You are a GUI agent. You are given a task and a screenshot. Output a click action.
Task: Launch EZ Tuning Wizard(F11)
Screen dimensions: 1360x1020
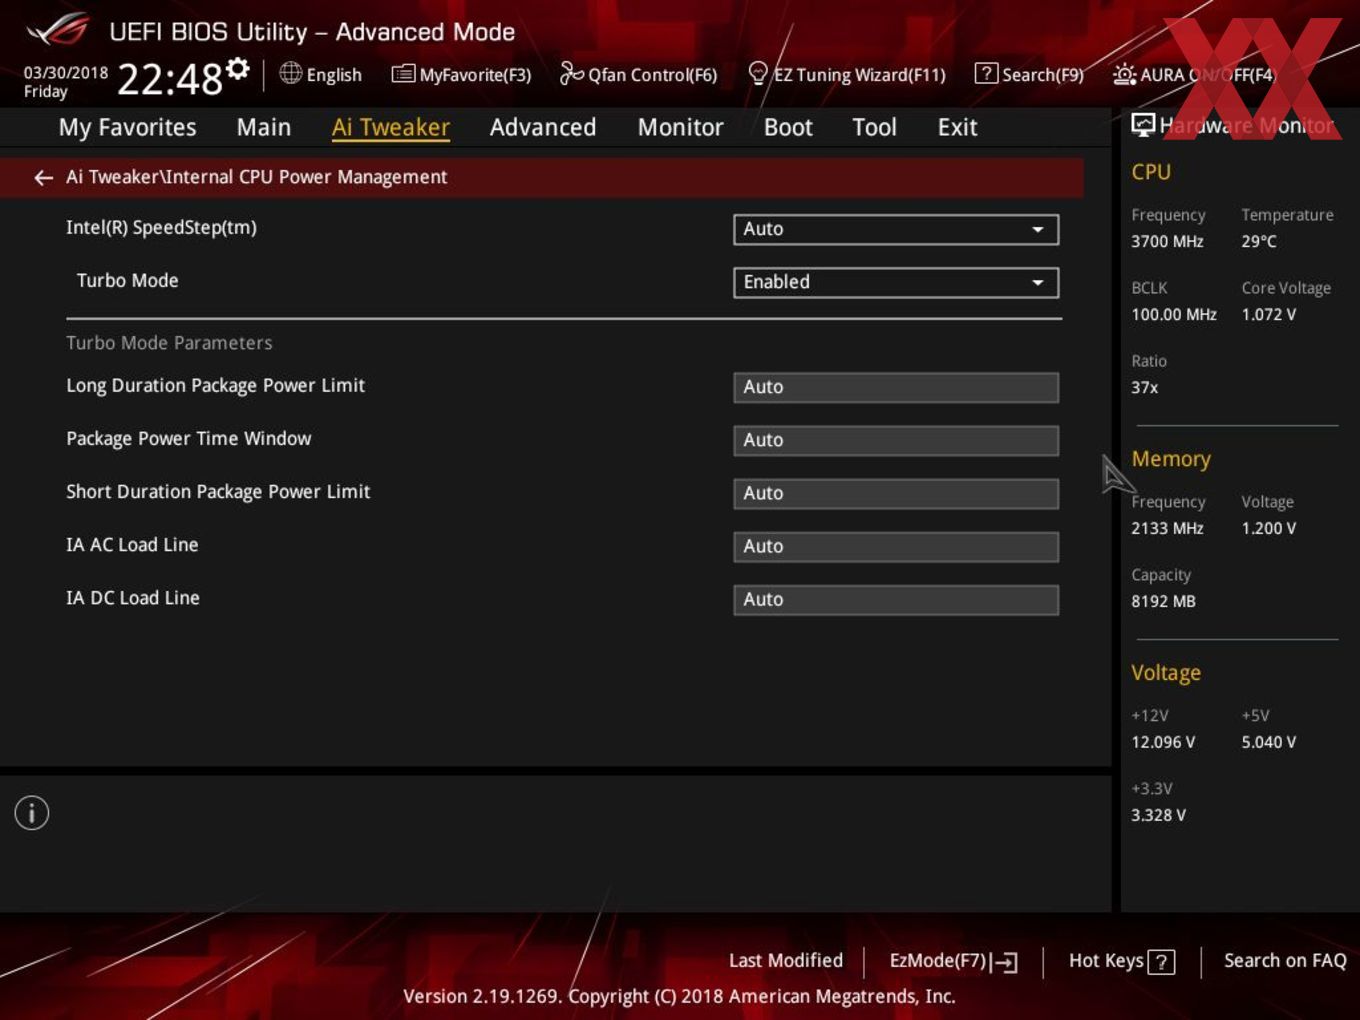847,74
